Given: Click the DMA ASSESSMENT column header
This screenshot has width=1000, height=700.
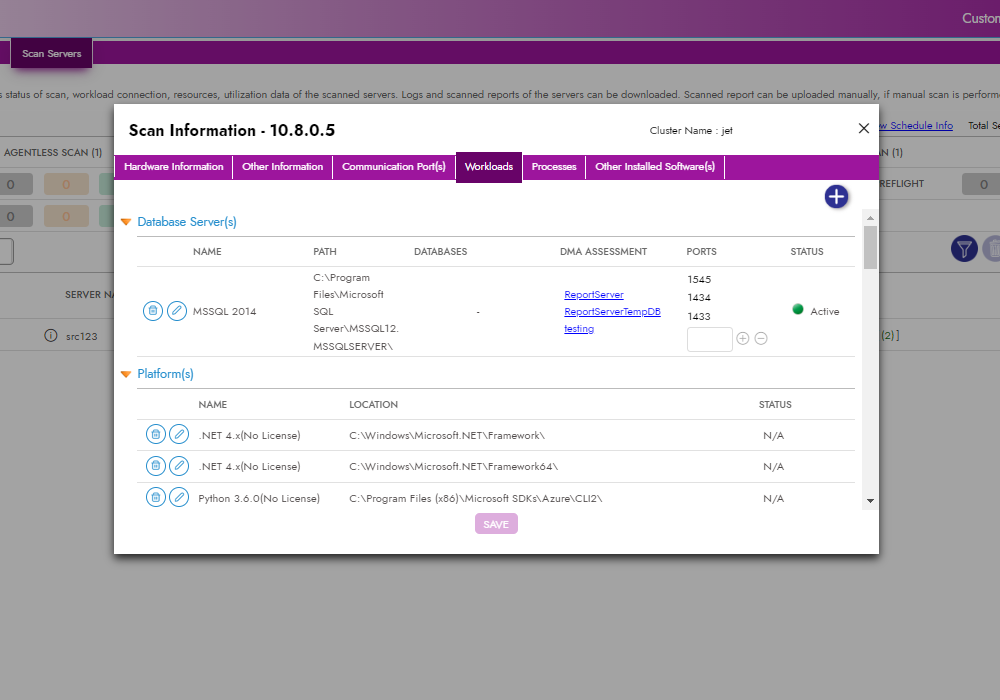Looking at the screenshot, I should (x=603, y=252).
